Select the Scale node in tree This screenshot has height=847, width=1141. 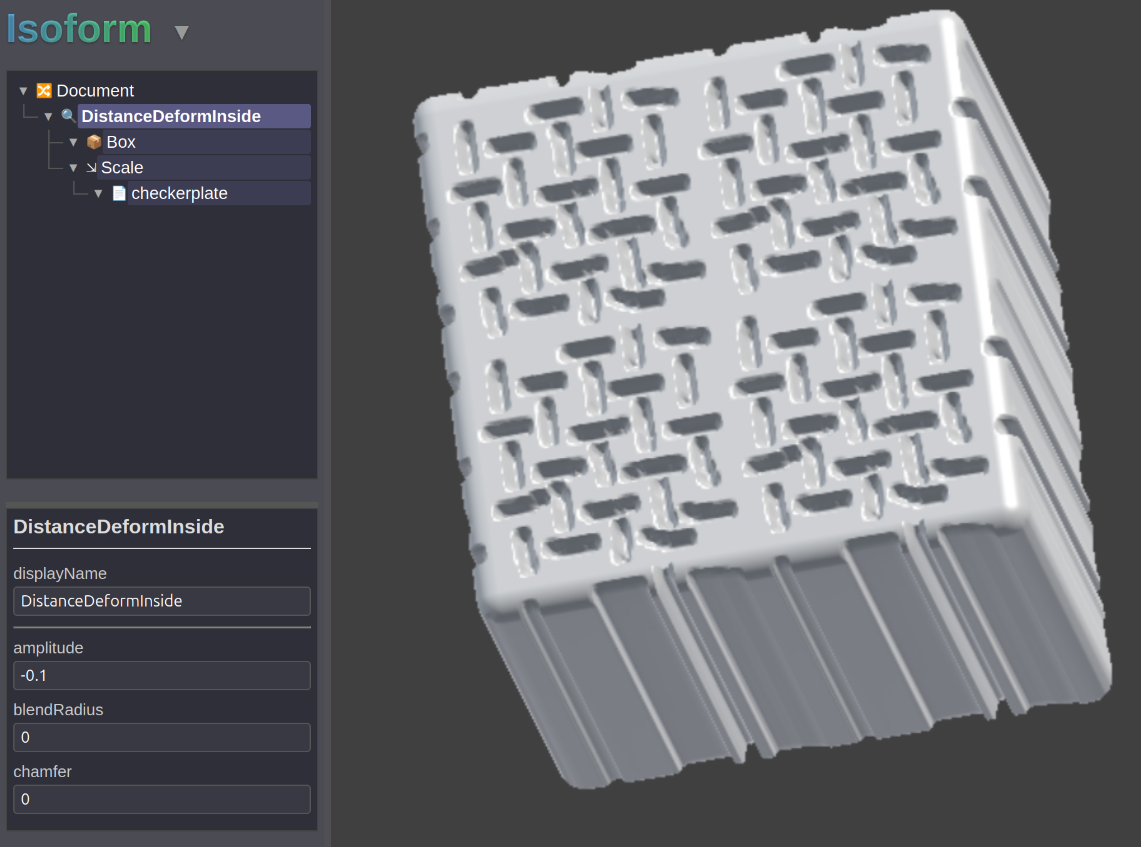coord(122,168)
